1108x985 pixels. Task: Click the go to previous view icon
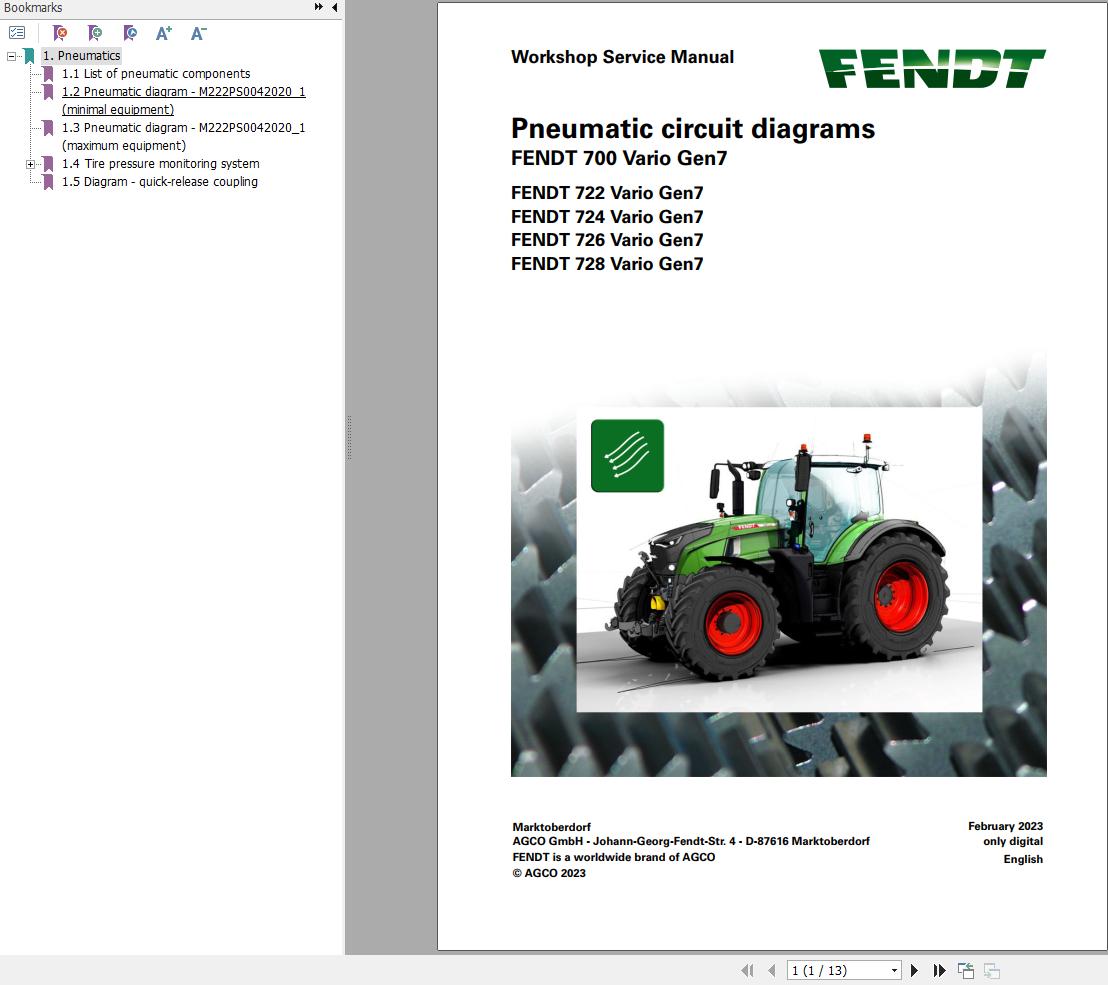(965, 970)
